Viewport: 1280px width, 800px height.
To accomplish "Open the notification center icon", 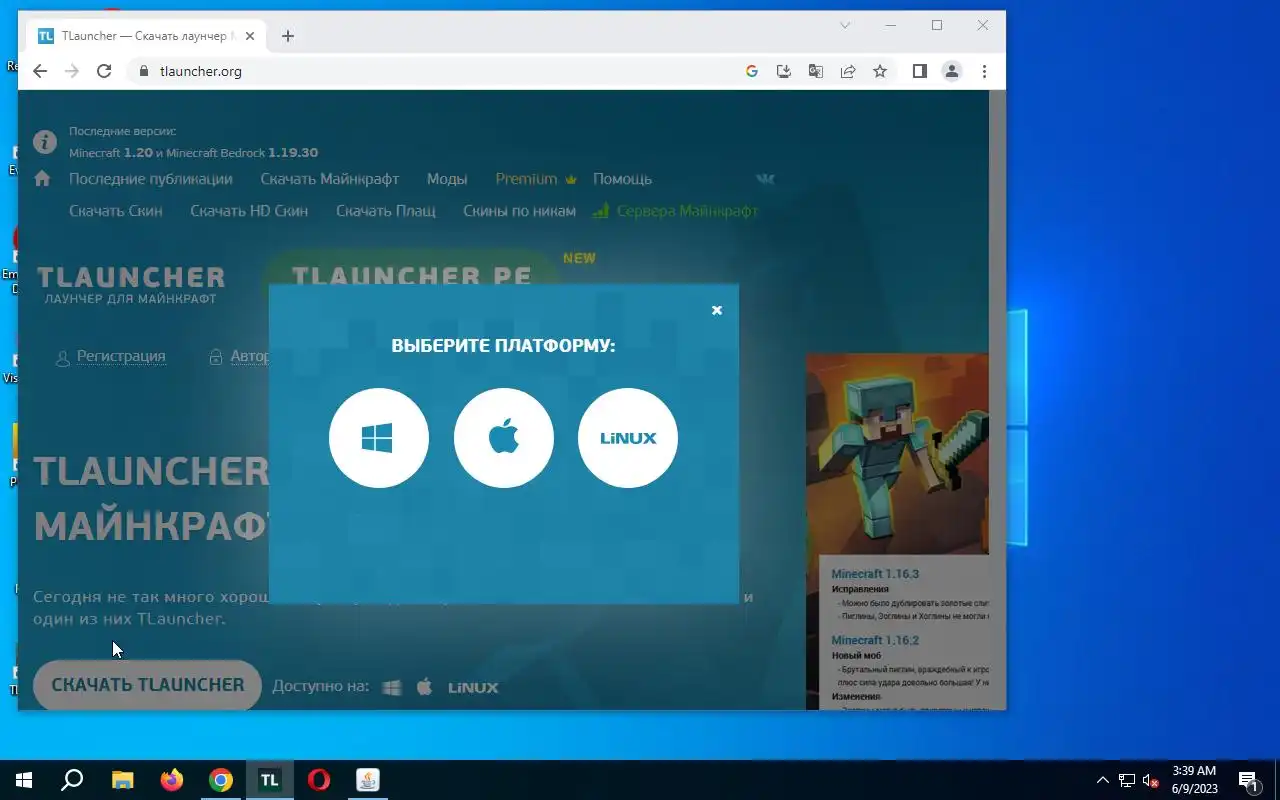I will point(1248,780).
